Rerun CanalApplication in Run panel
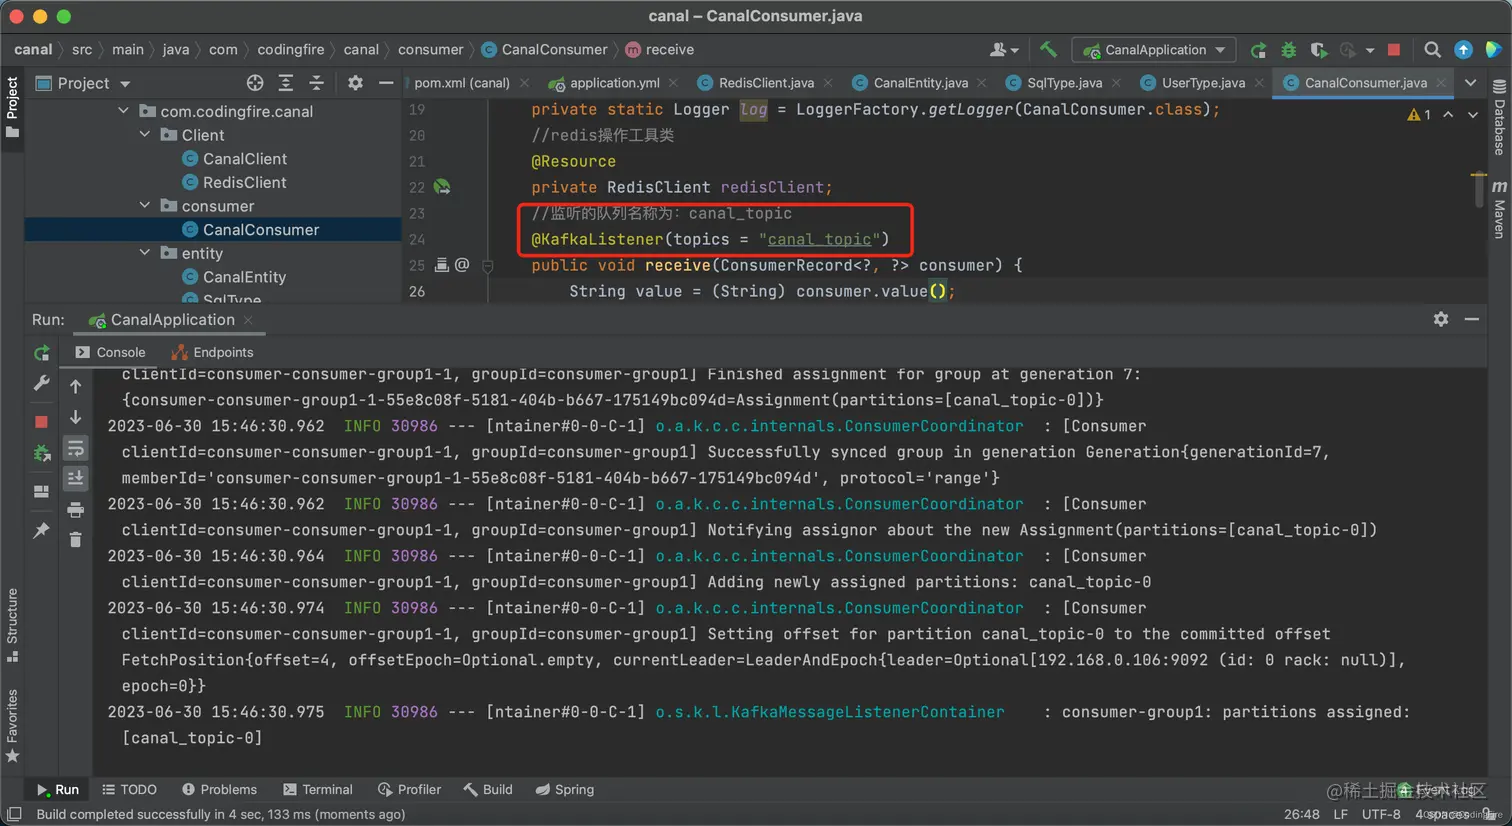This screenshot has width=1512, height=826. pyautogui.click(x=41, y=353)
